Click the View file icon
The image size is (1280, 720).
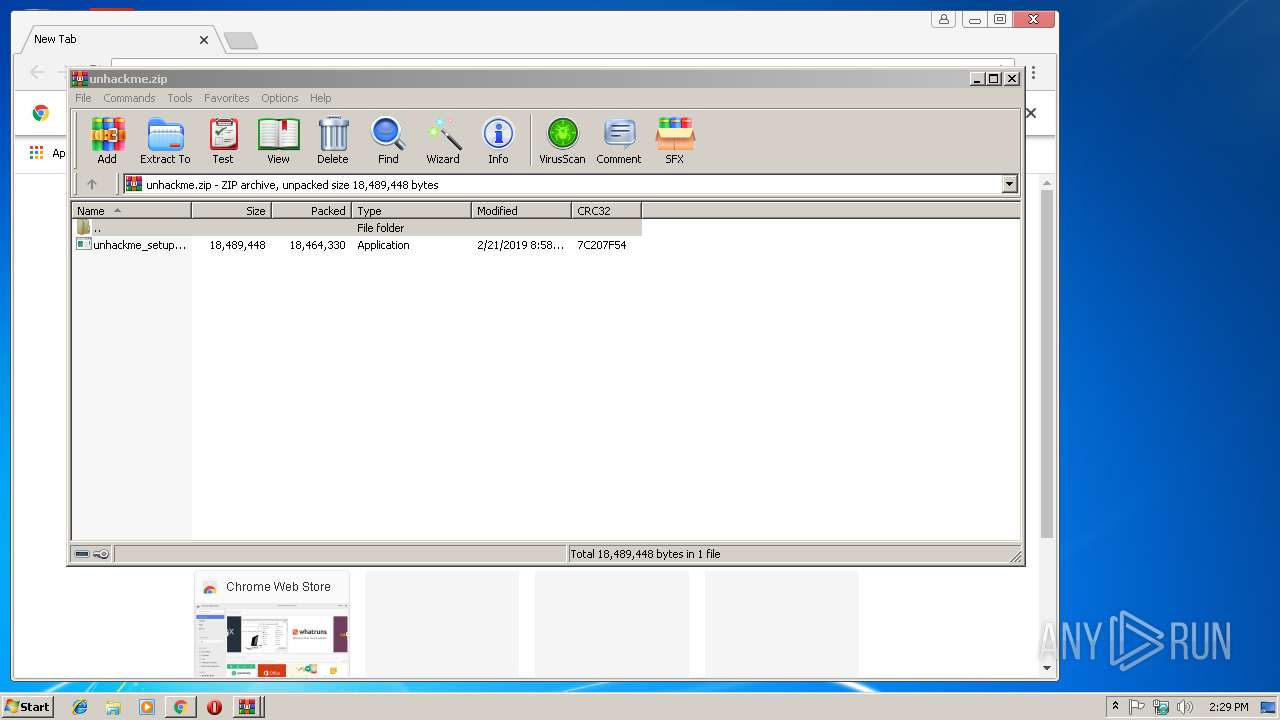tap(278, 141)
